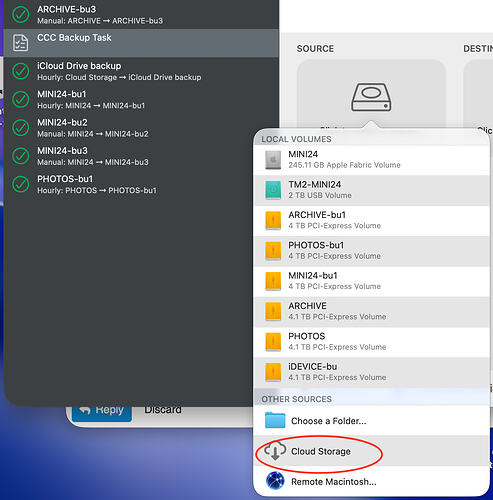
Task: Select the ARCHIVE-bu3 task in sidebar
Action: tap(141, 15)
